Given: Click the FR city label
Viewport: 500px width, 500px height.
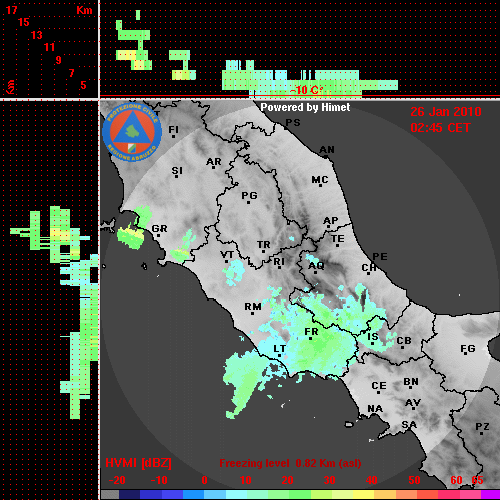Looking at the screenshot, I should coord(311,332).
